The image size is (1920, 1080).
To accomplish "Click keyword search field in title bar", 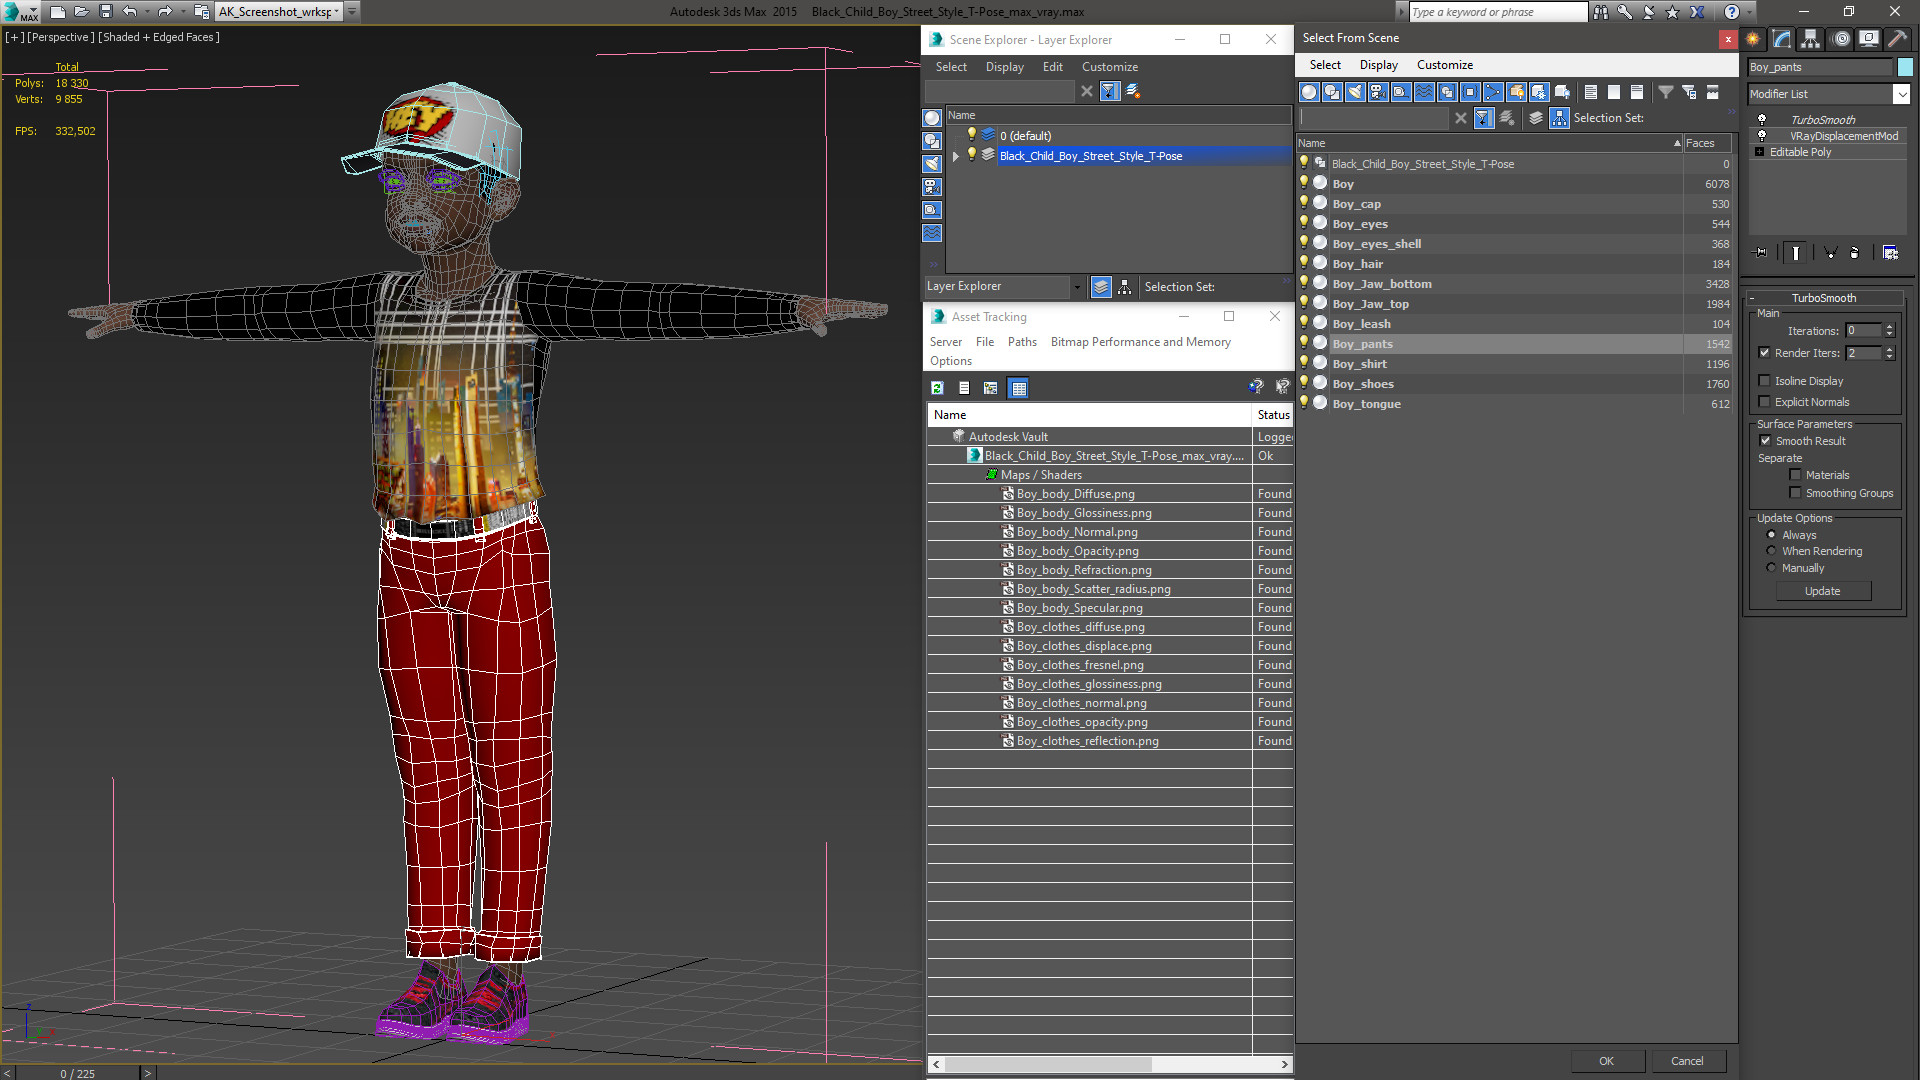I will tap(1497, 12).
